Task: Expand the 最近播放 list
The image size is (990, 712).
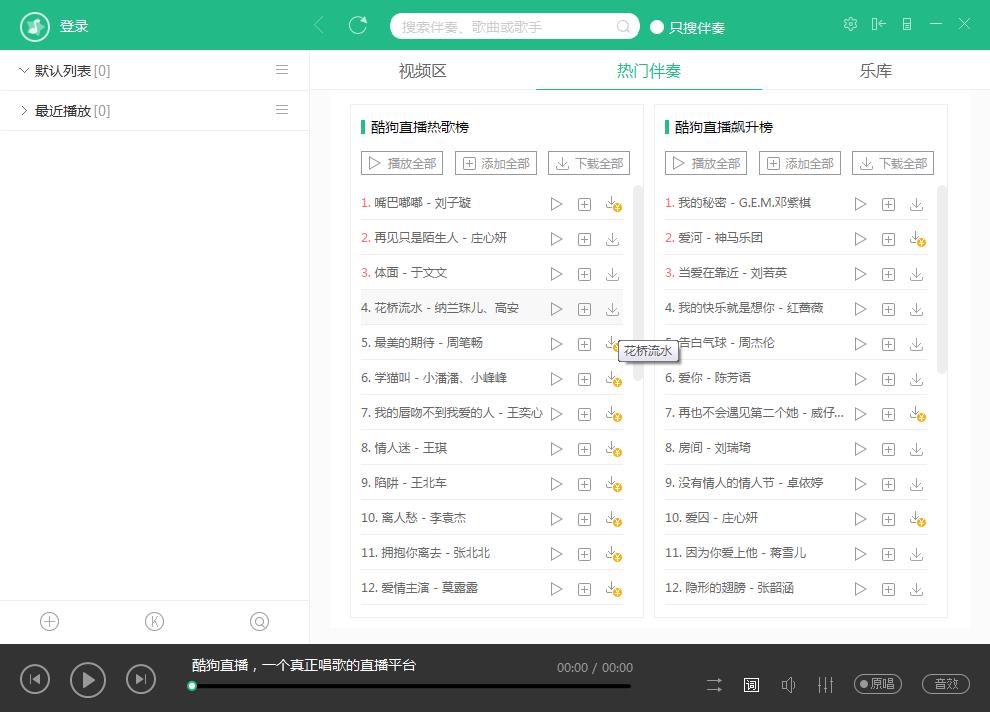Action: tap(24, 110)
